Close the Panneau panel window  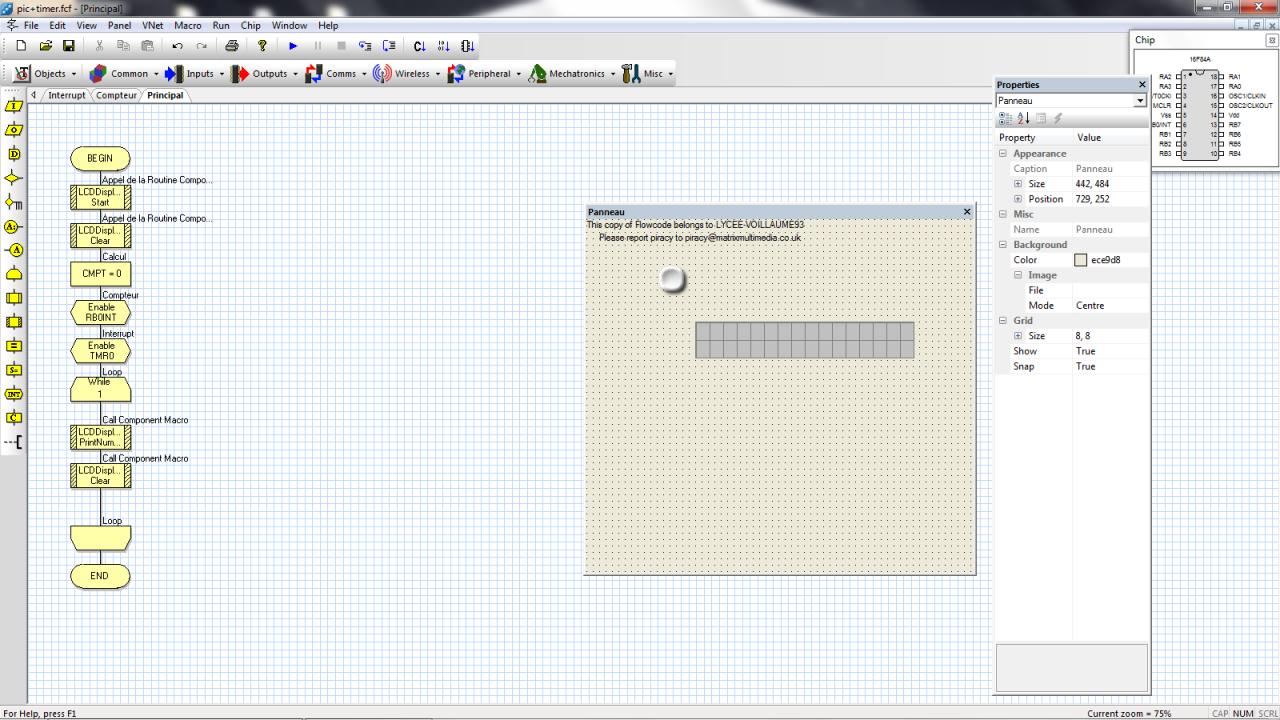pyautogui.click(x=967, y=212)
